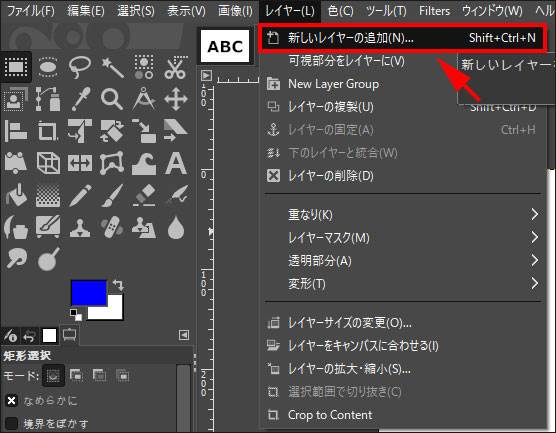Select the Bucket Fill tool
556x433 pixels.
click(x=16, y=195)
